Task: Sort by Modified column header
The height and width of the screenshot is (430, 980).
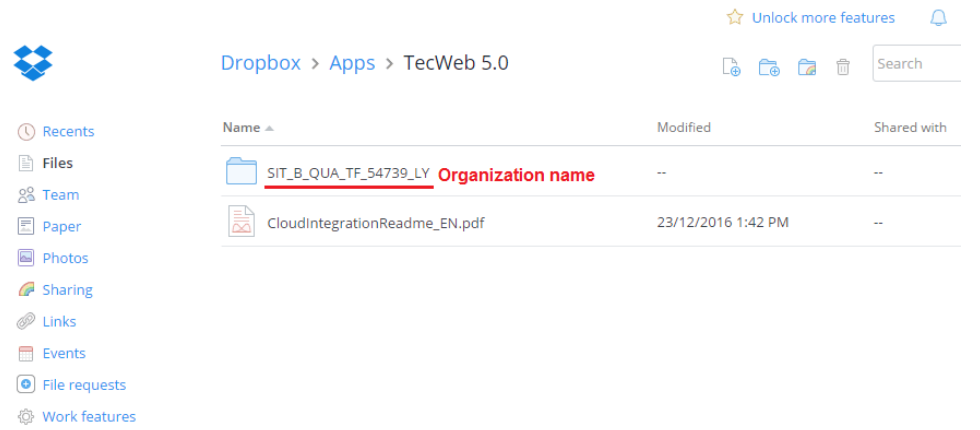Action: [x=683, y=127]
